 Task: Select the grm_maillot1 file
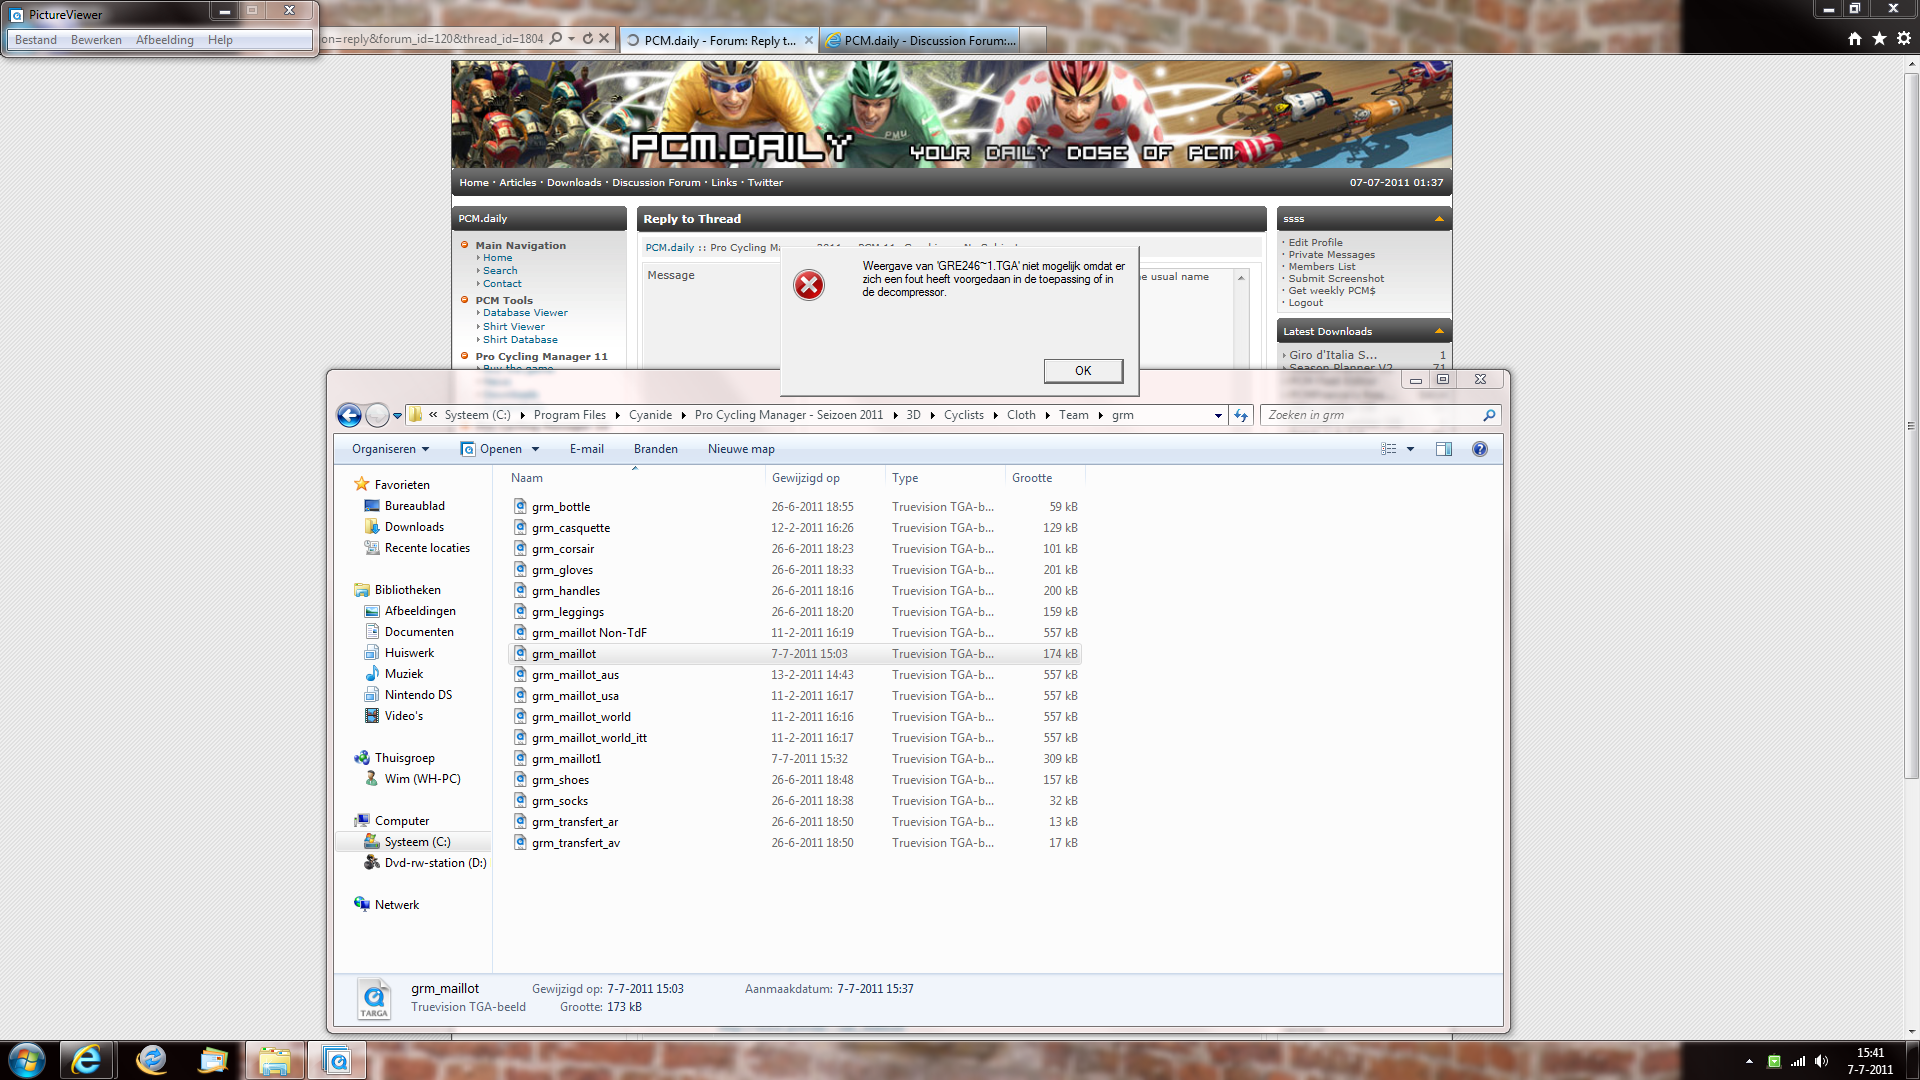coord(566,759)
